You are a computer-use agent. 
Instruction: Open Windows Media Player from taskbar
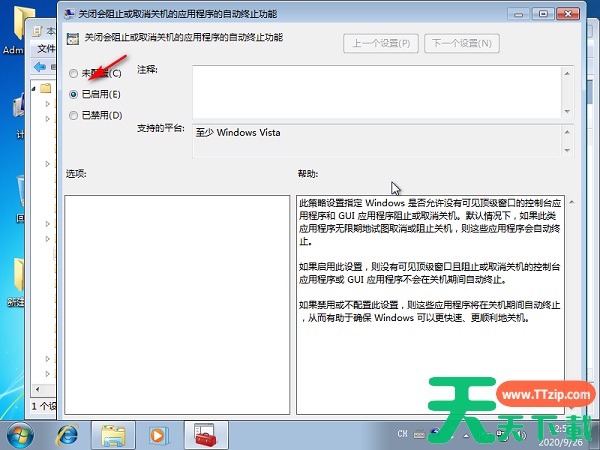pyautogui.click(x=158, y=435)
